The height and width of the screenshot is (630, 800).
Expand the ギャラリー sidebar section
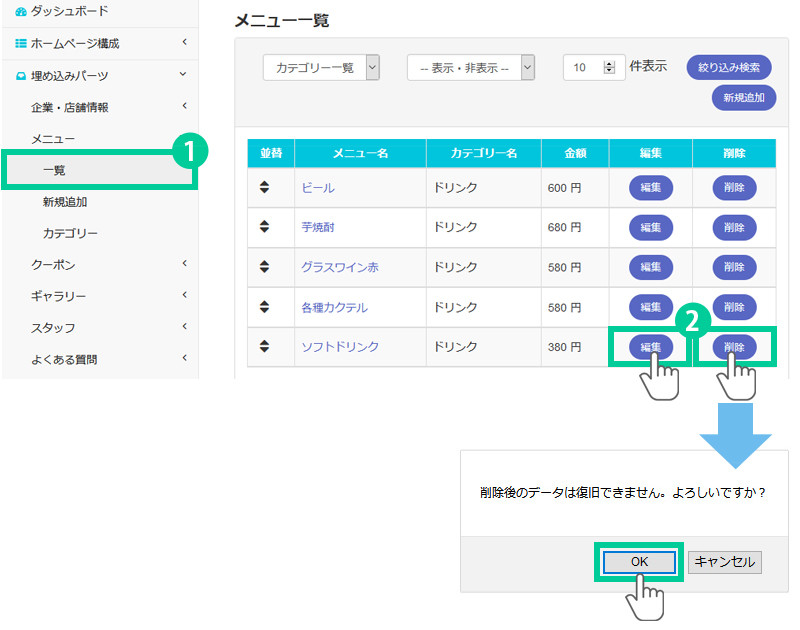point(100,296)
